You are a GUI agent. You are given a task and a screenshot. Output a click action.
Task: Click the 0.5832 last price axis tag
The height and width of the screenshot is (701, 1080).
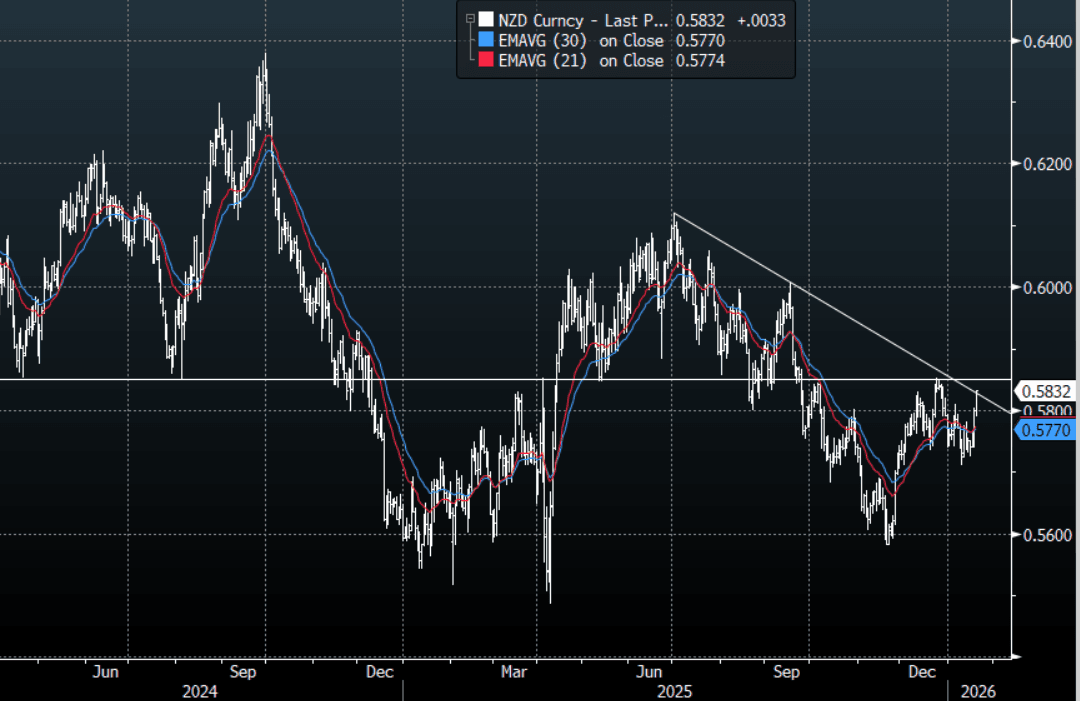pos(1044,391)
